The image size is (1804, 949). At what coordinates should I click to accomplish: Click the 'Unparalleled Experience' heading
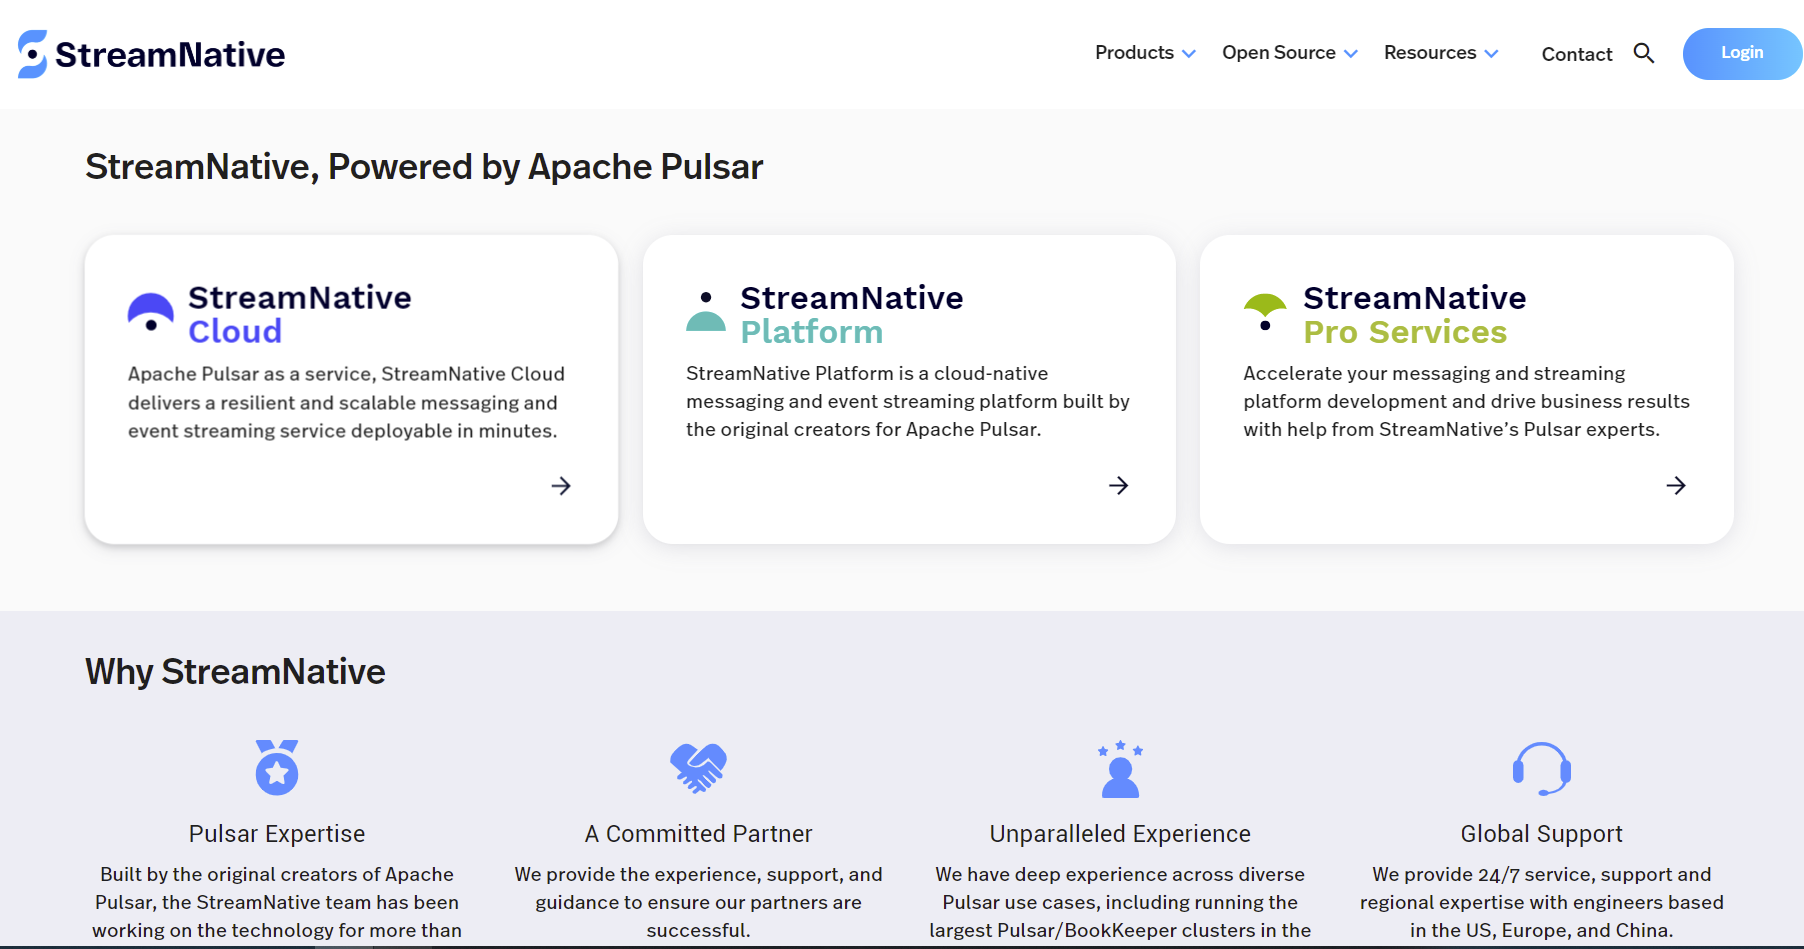point(1120,834)
